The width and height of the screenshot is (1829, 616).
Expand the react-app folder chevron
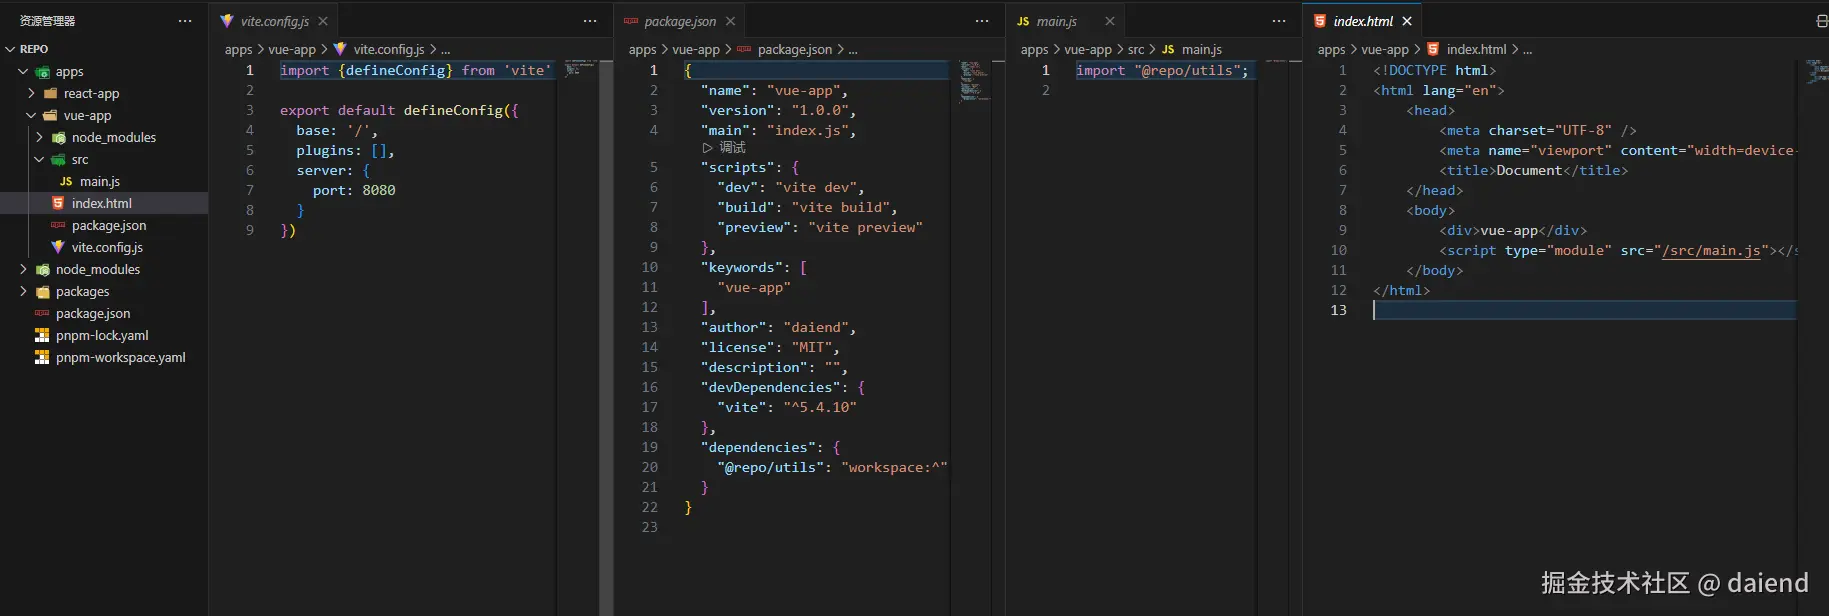[31, 93]
